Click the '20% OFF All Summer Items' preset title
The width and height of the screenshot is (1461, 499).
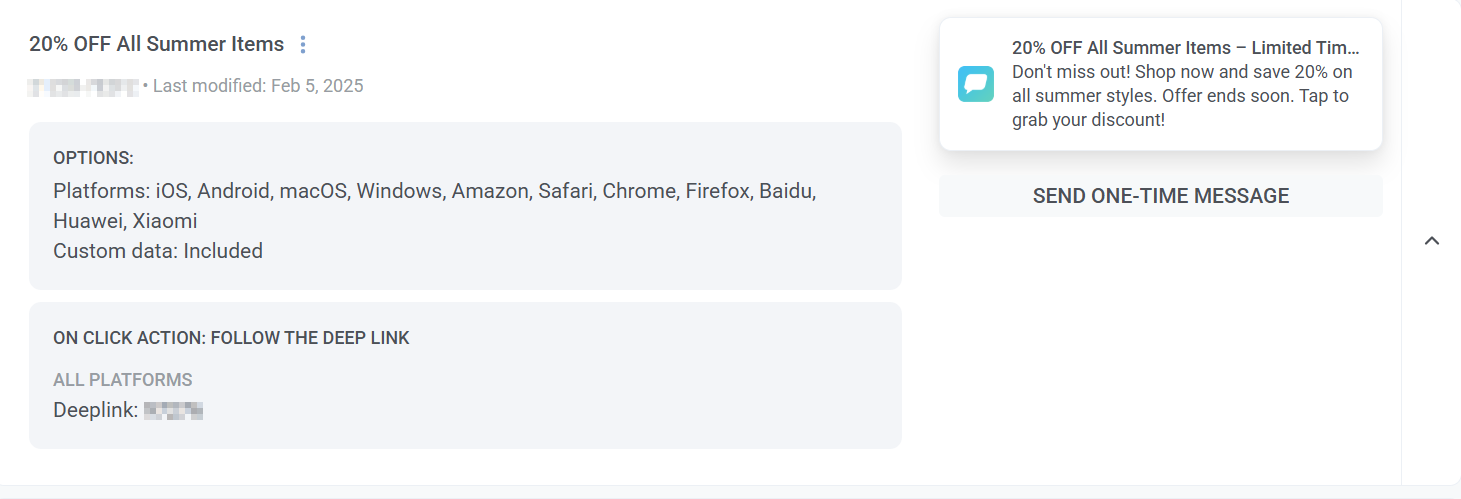coord(156,45)
